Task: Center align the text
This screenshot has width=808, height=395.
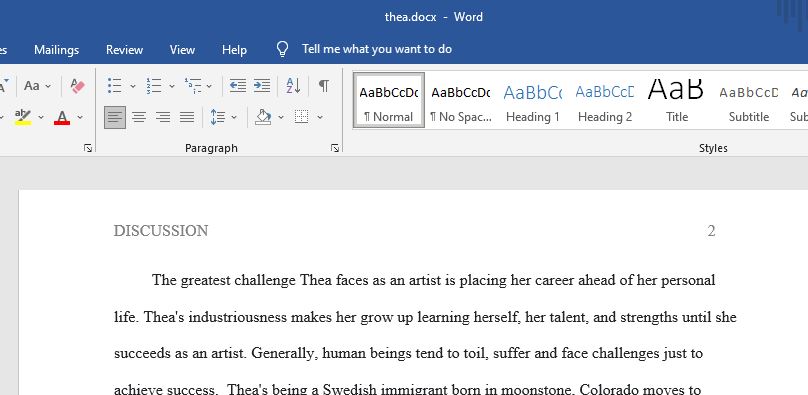Action: point(139,117)
